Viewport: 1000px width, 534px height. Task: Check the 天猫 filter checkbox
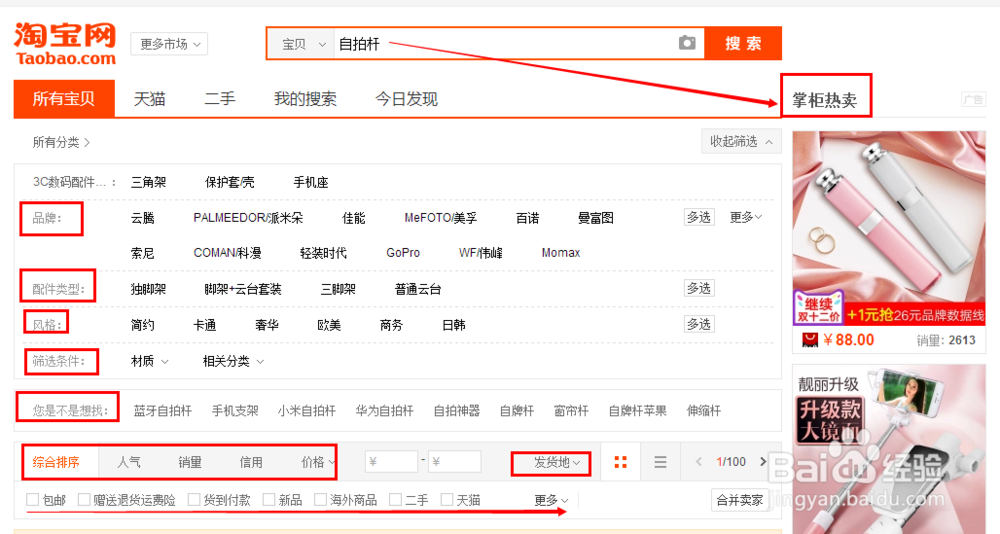coord(447,500)
